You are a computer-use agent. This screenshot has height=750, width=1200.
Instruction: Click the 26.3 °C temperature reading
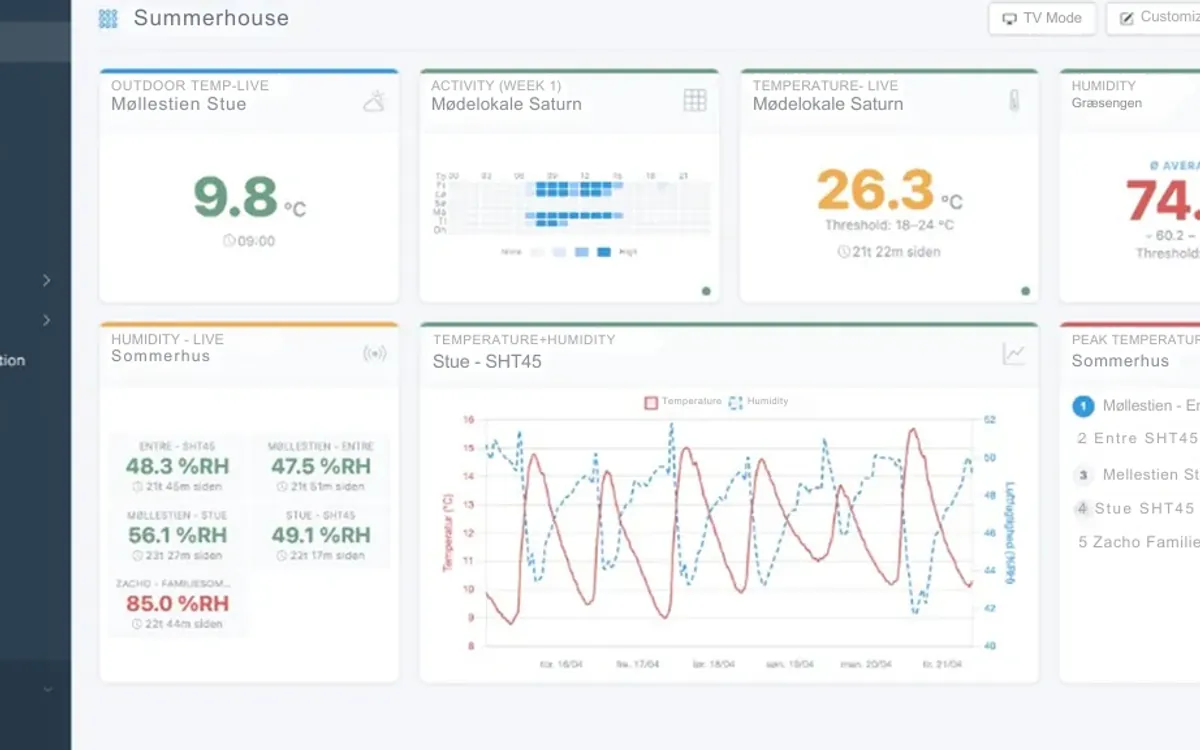[x=889, y=190]
